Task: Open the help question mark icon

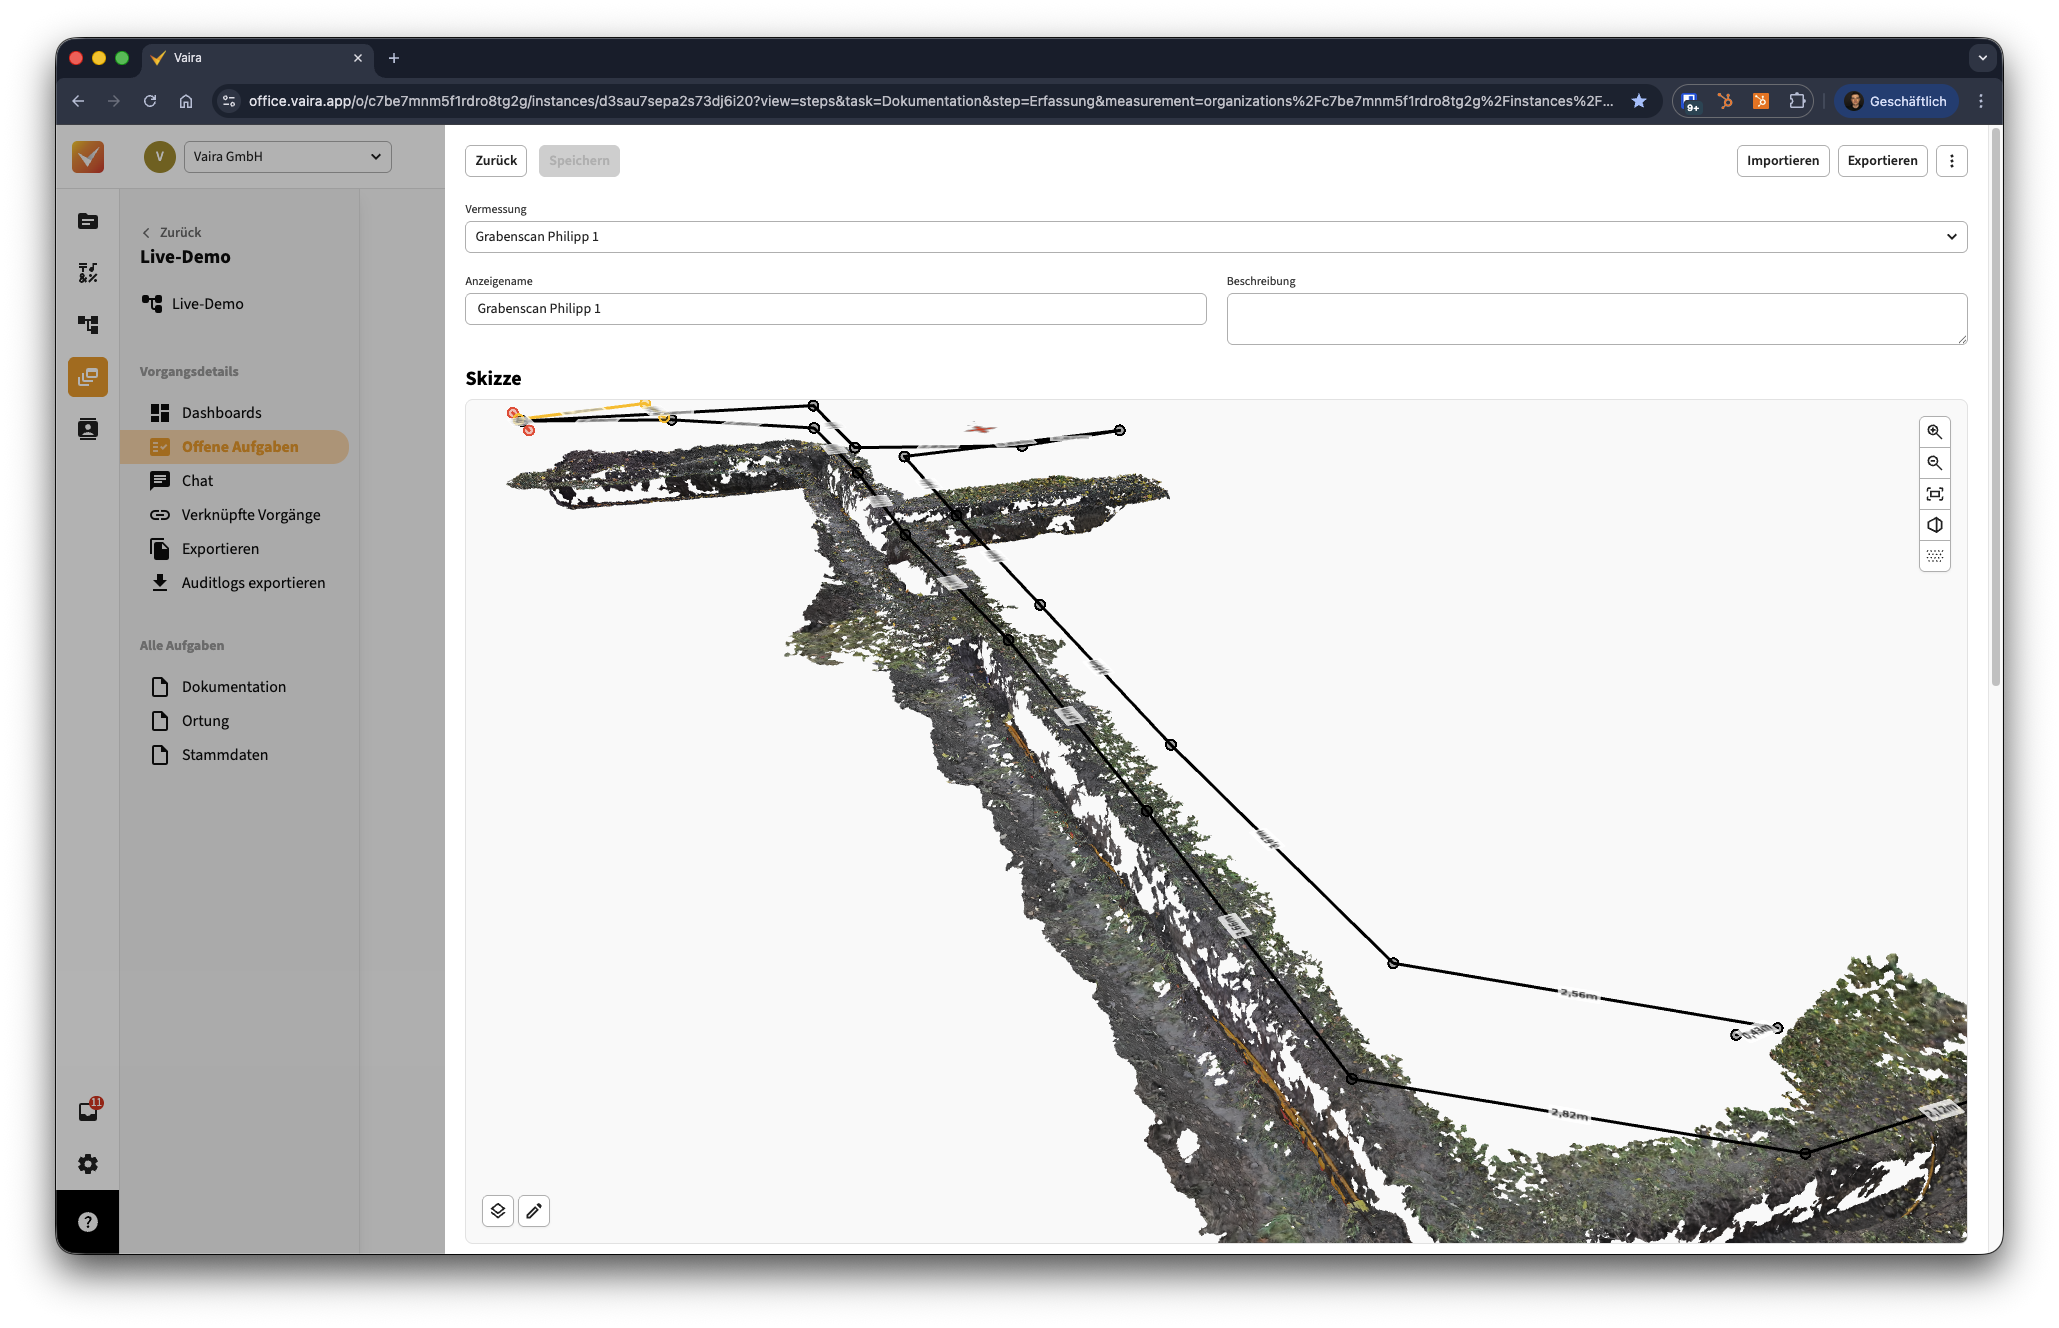Action: pos(88,1221)
